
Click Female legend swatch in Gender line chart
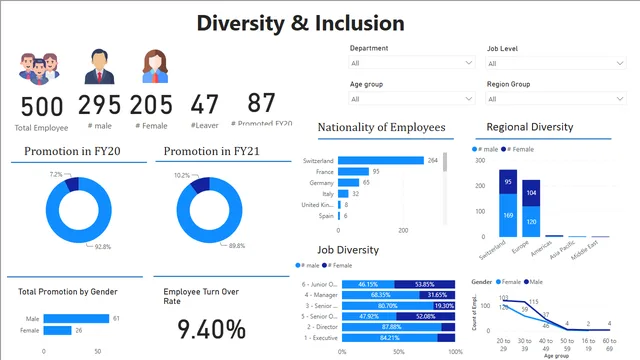(498, 282)
